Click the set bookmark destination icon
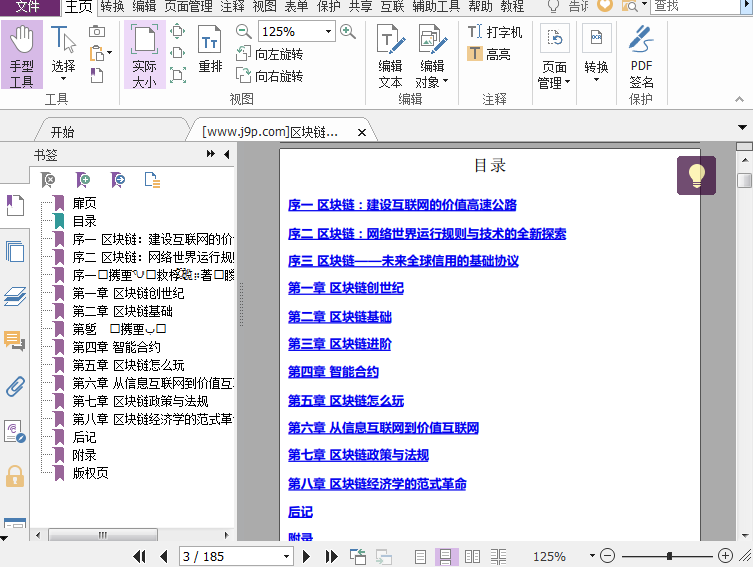The width and height of the screenshot is (753, 567). (x=118, y=180)
